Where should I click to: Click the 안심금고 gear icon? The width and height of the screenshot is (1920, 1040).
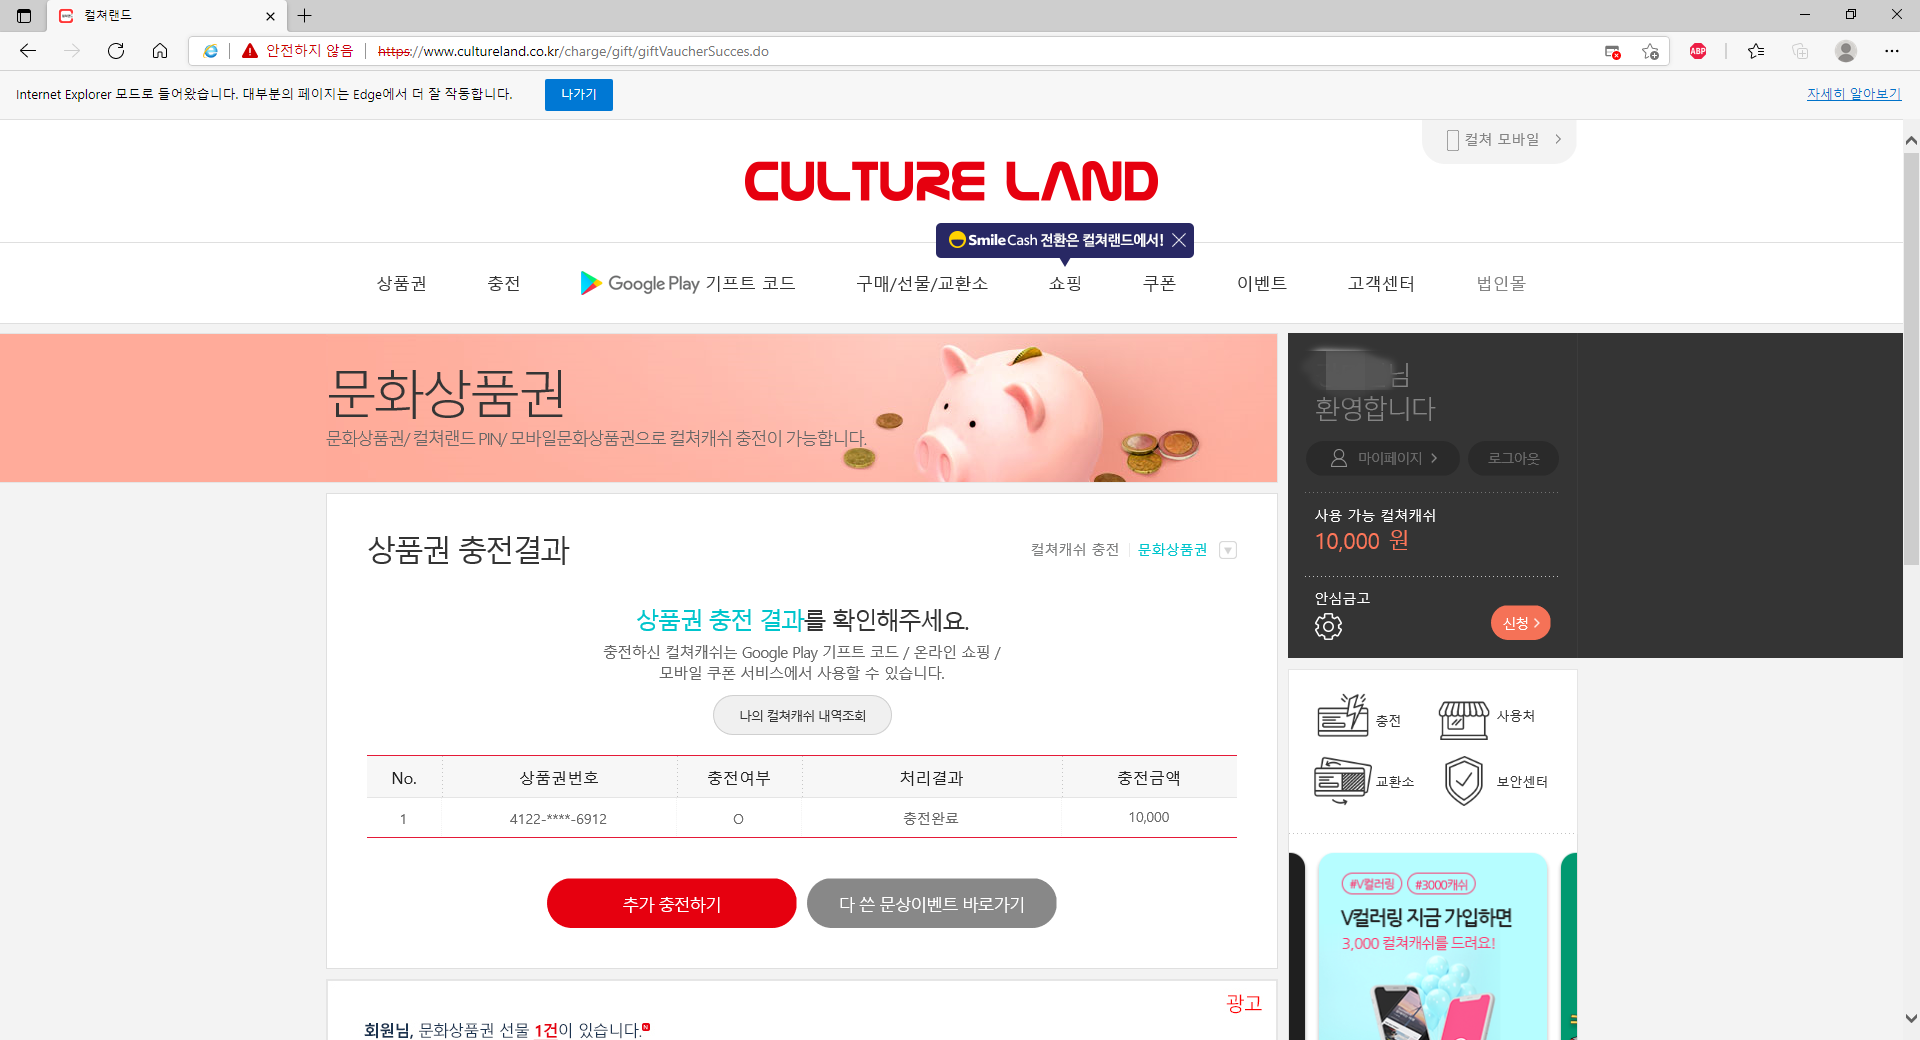pyautogui.click(x=1328, y=626)
